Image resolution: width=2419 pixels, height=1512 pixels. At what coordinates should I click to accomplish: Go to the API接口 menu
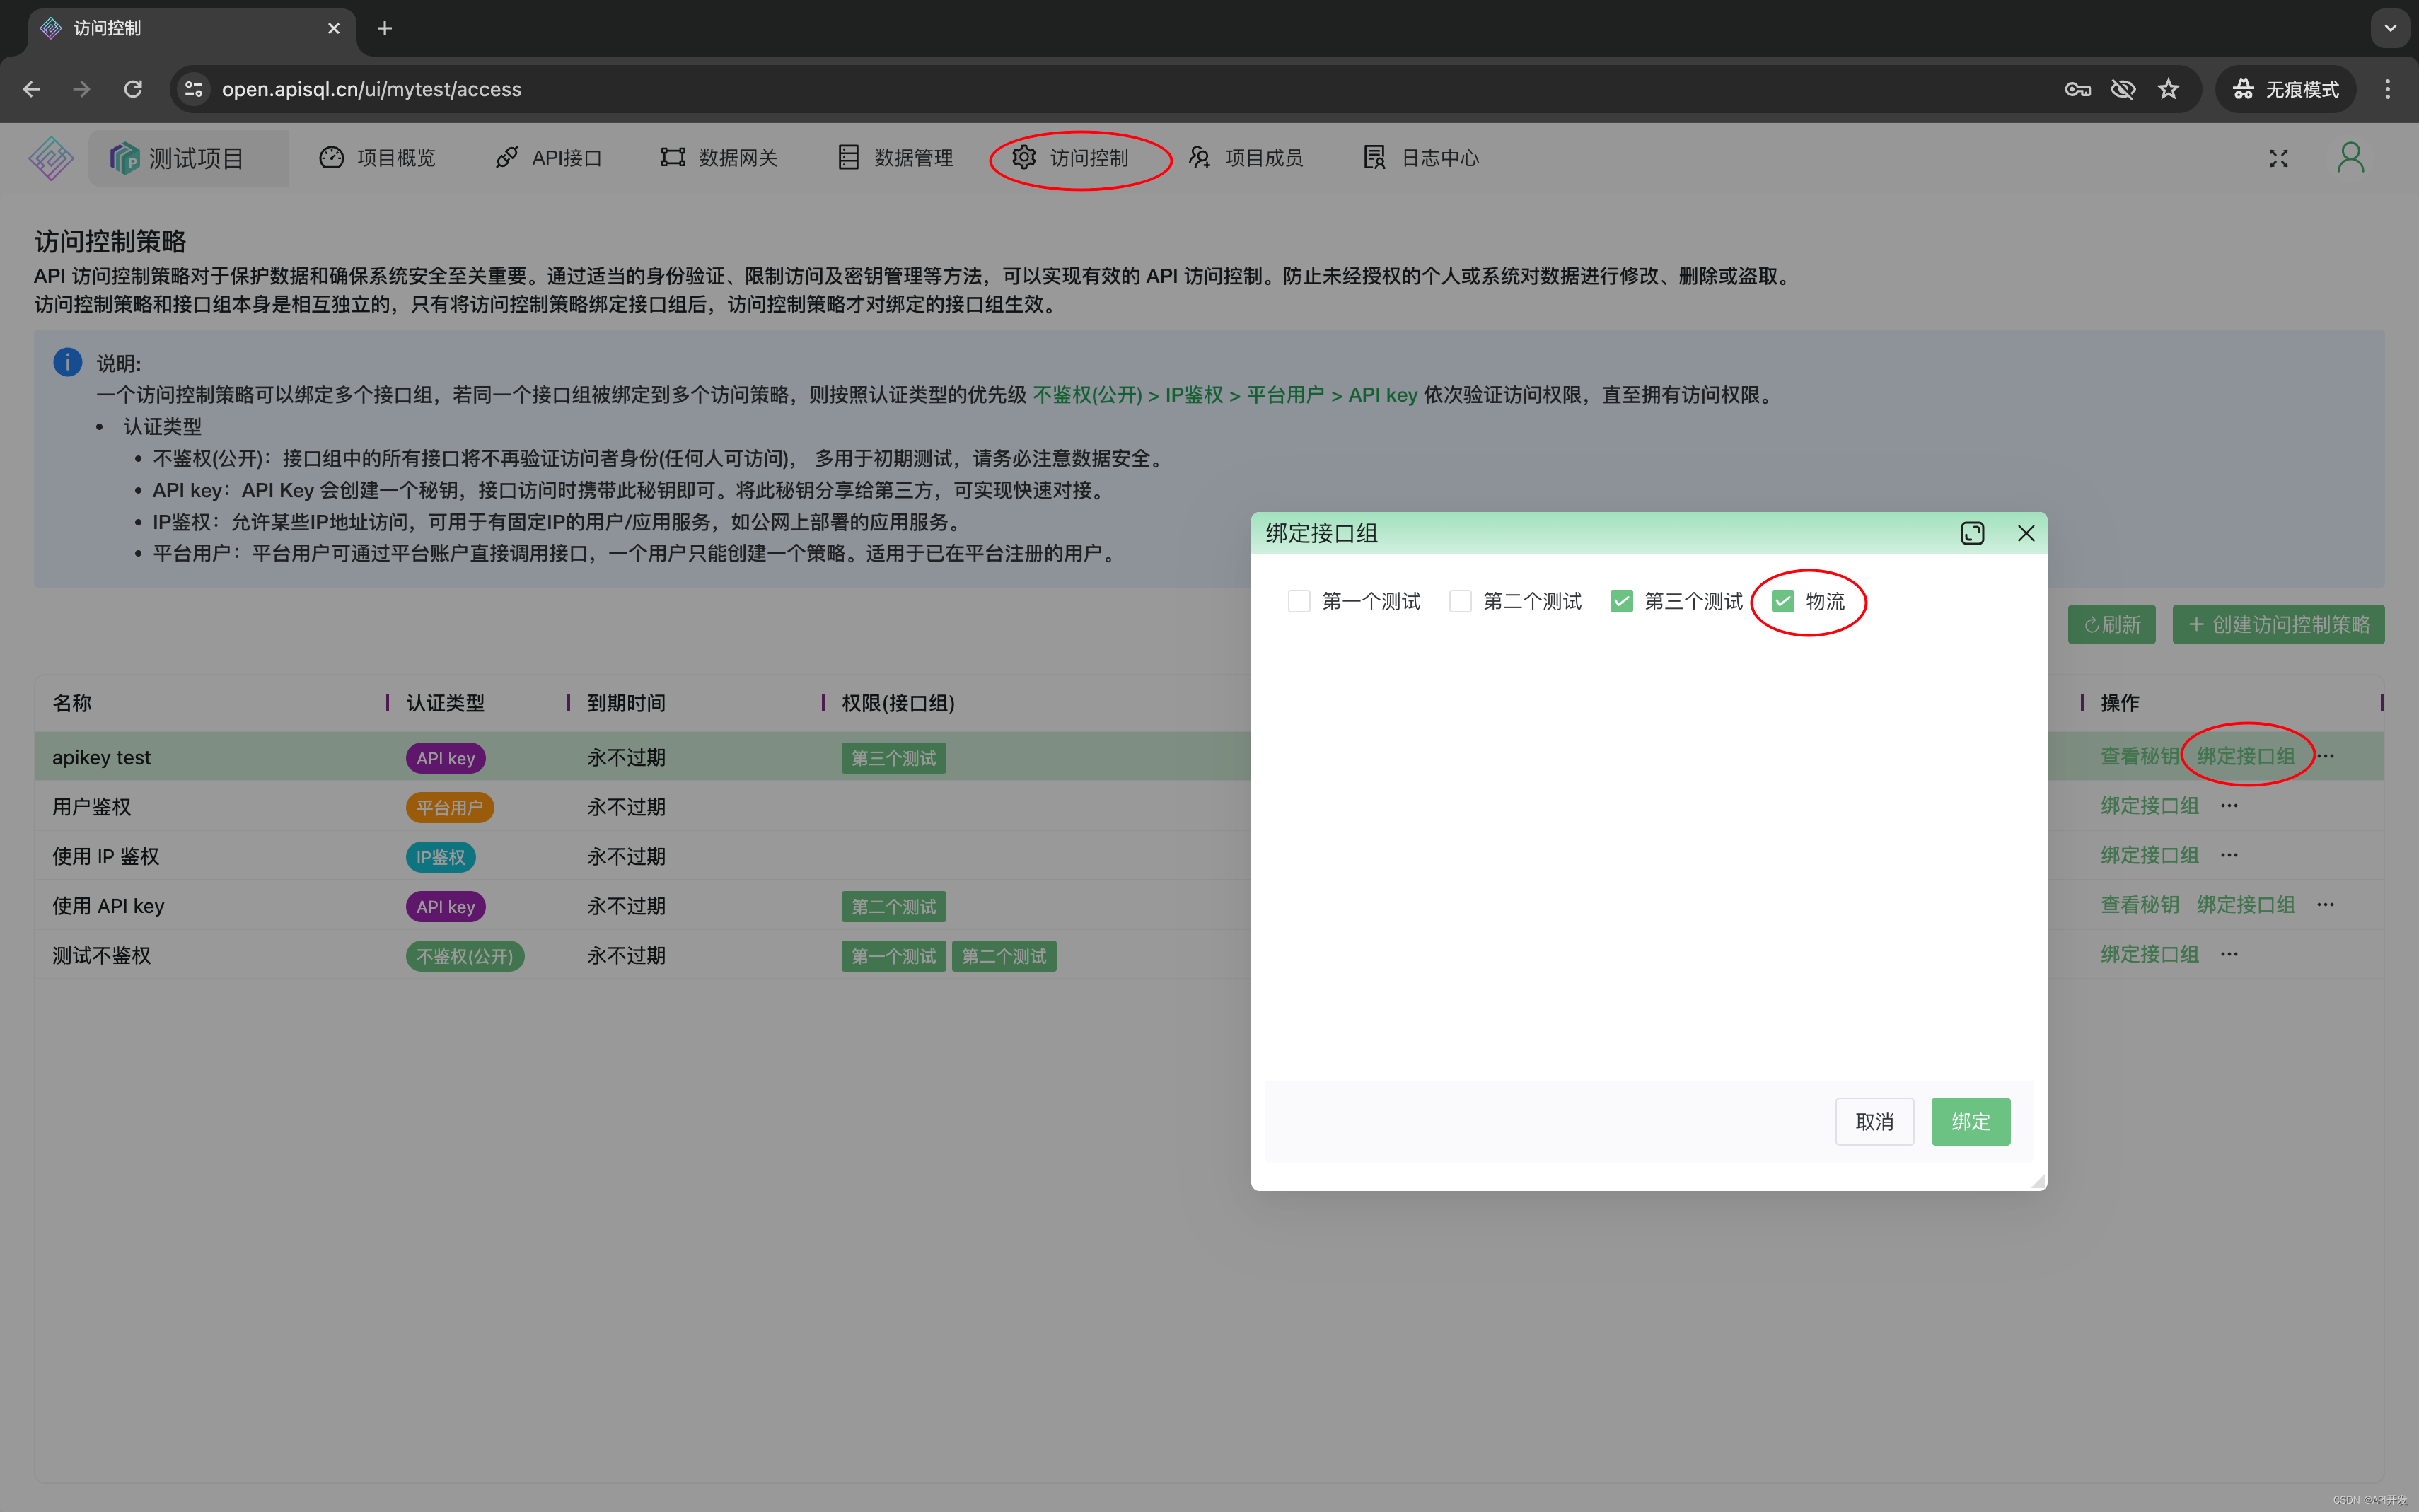click(x=549, y=158)
